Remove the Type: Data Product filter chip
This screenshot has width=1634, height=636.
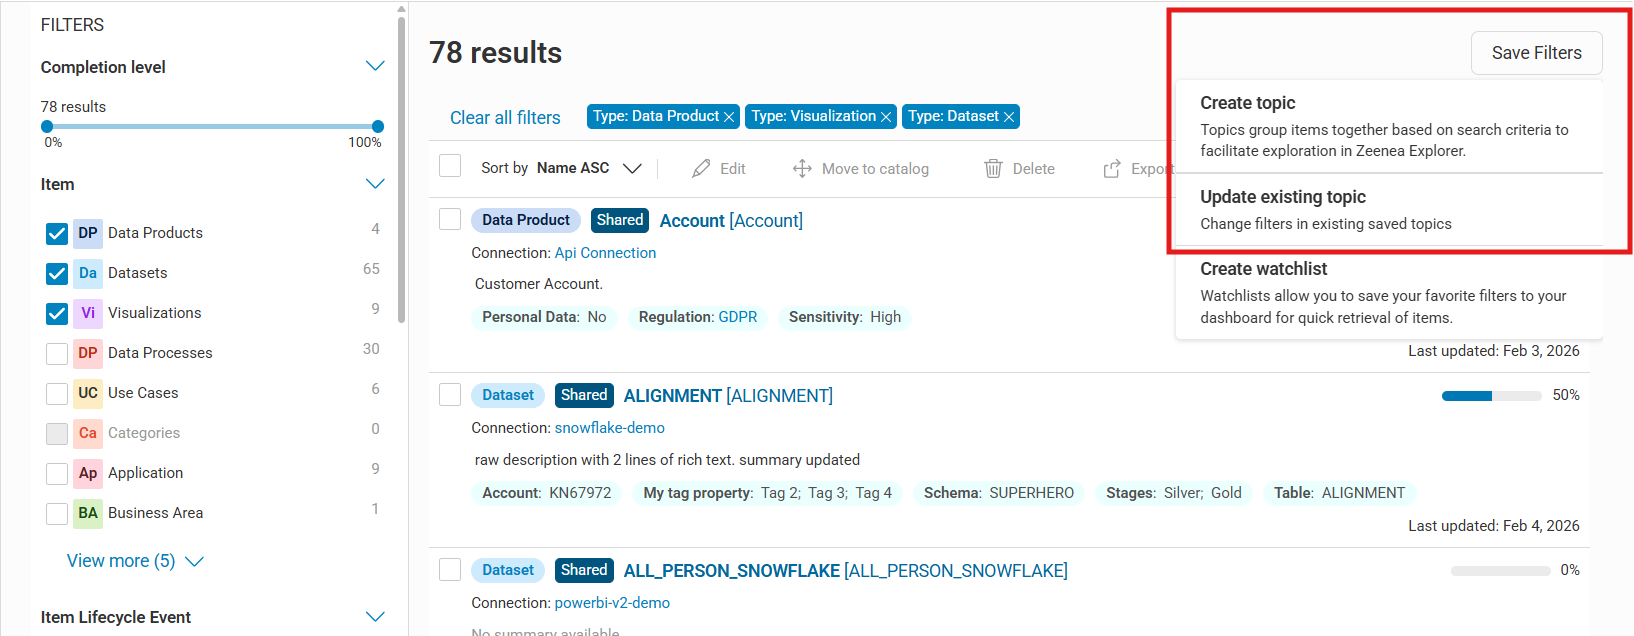pyautogui.click(x=729, y=117)
